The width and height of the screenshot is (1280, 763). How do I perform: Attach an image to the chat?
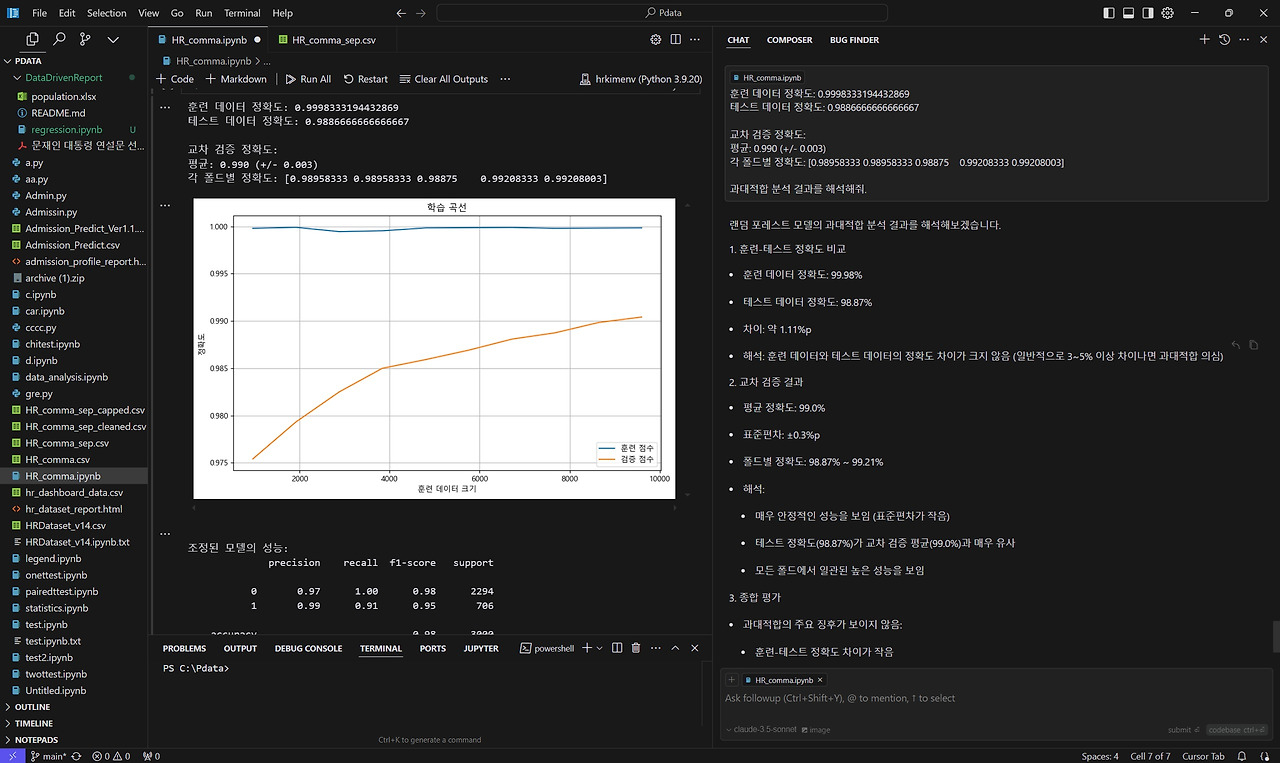[816, 730]
